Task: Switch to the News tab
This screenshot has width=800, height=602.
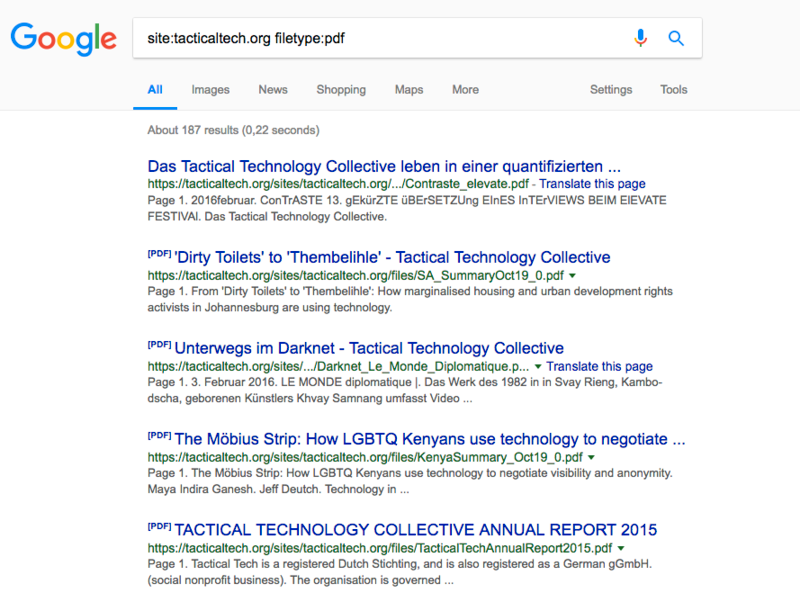Action: tap(273, 90)
